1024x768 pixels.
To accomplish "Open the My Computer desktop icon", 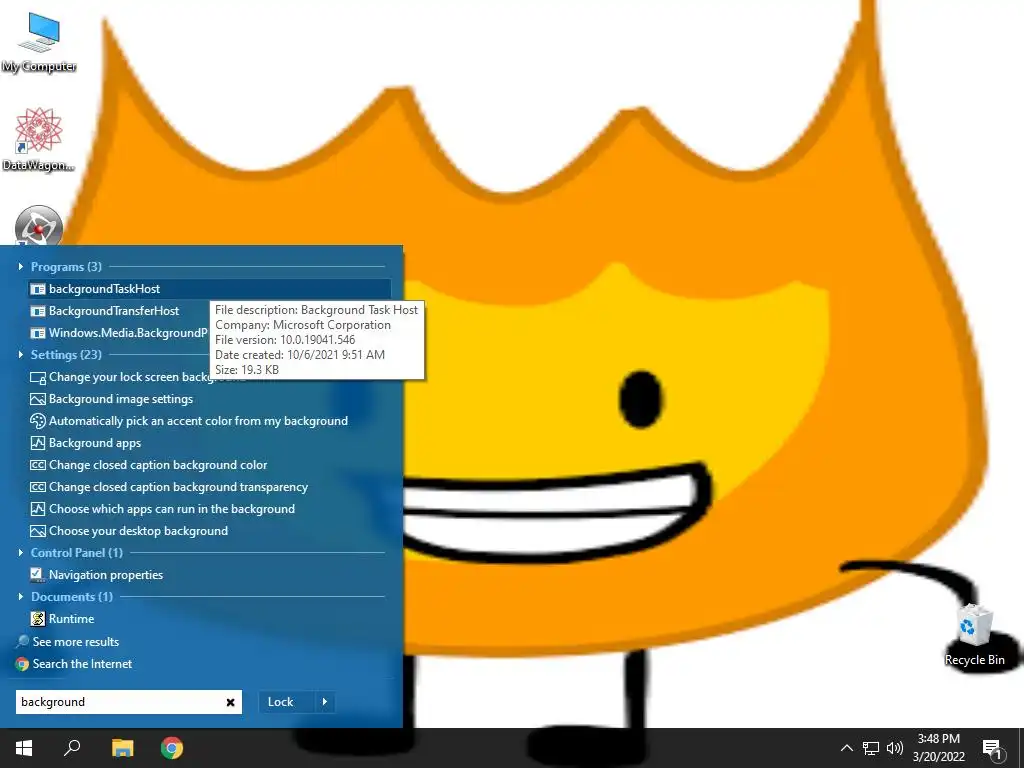I will click(x=39, y=42).
